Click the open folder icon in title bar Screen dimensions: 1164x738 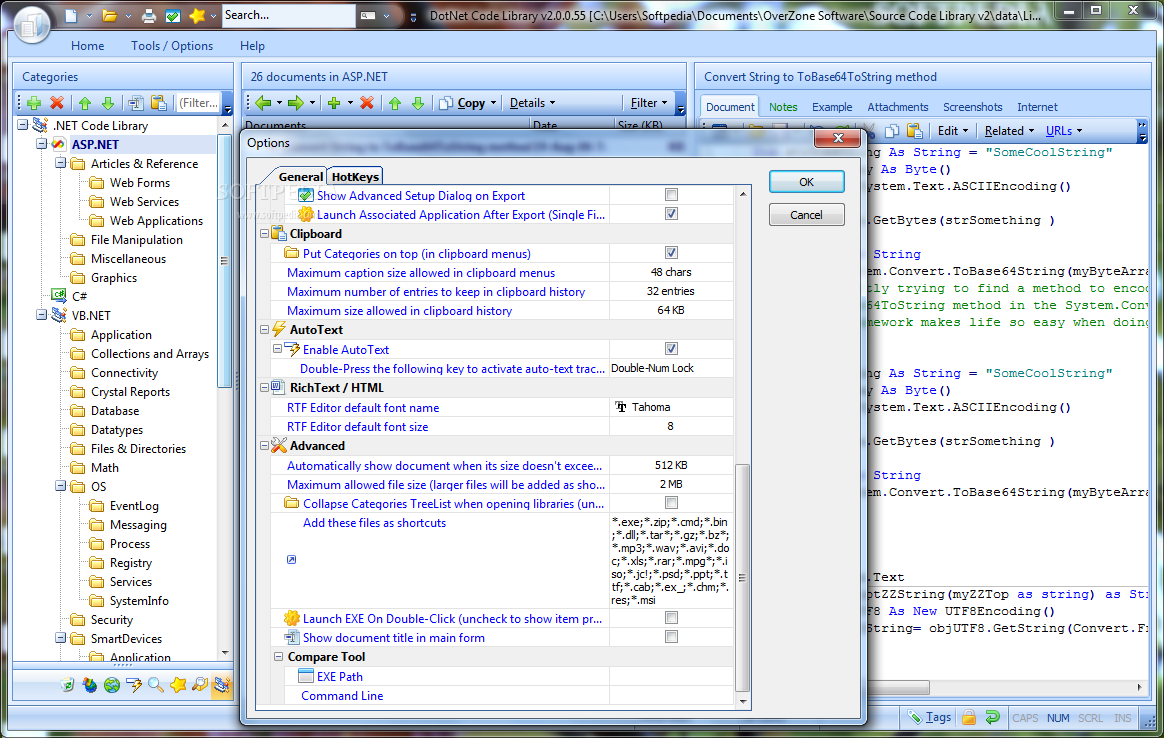(110, 15)
